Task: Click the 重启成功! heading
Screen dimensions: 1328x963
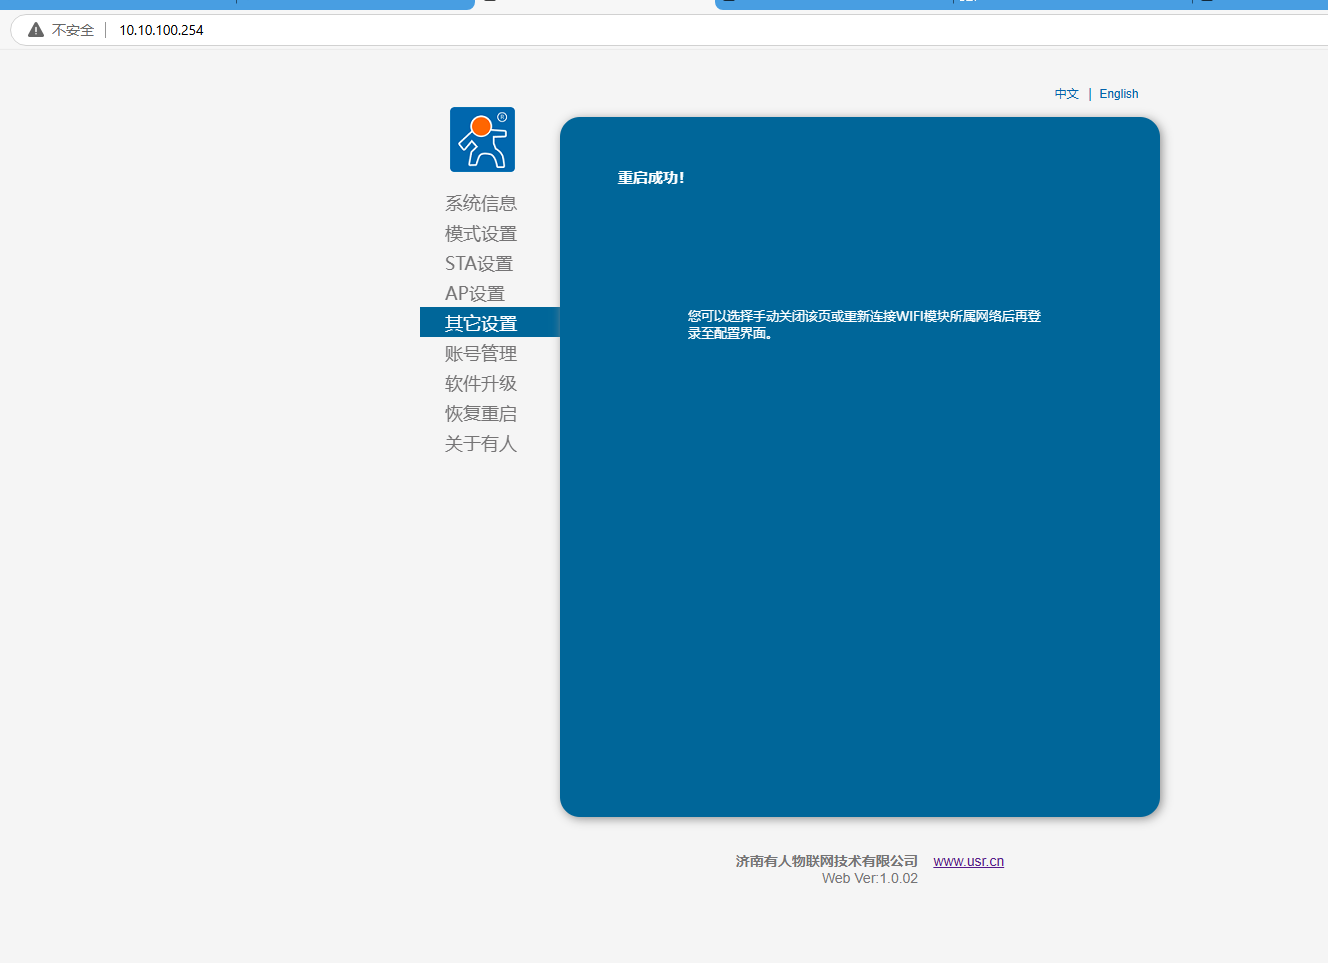Action: (x=651, y=178)
